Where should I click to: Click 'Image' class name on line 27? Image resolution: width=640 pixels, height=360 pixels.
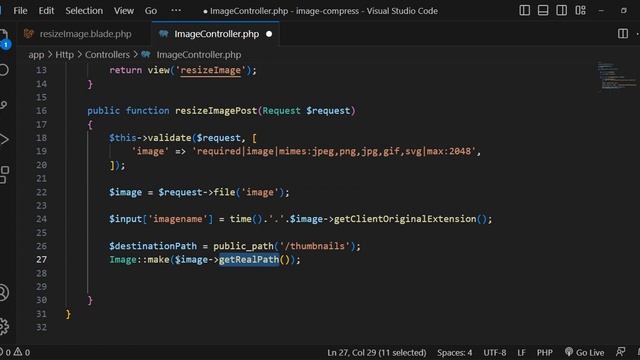point(122,260)
